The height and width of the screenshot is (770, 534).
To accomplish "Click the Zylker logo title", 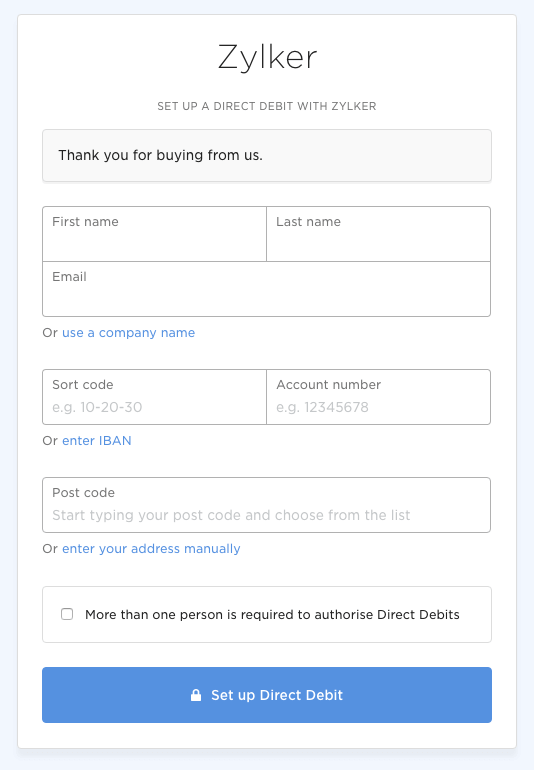I will tap(267, 57).
